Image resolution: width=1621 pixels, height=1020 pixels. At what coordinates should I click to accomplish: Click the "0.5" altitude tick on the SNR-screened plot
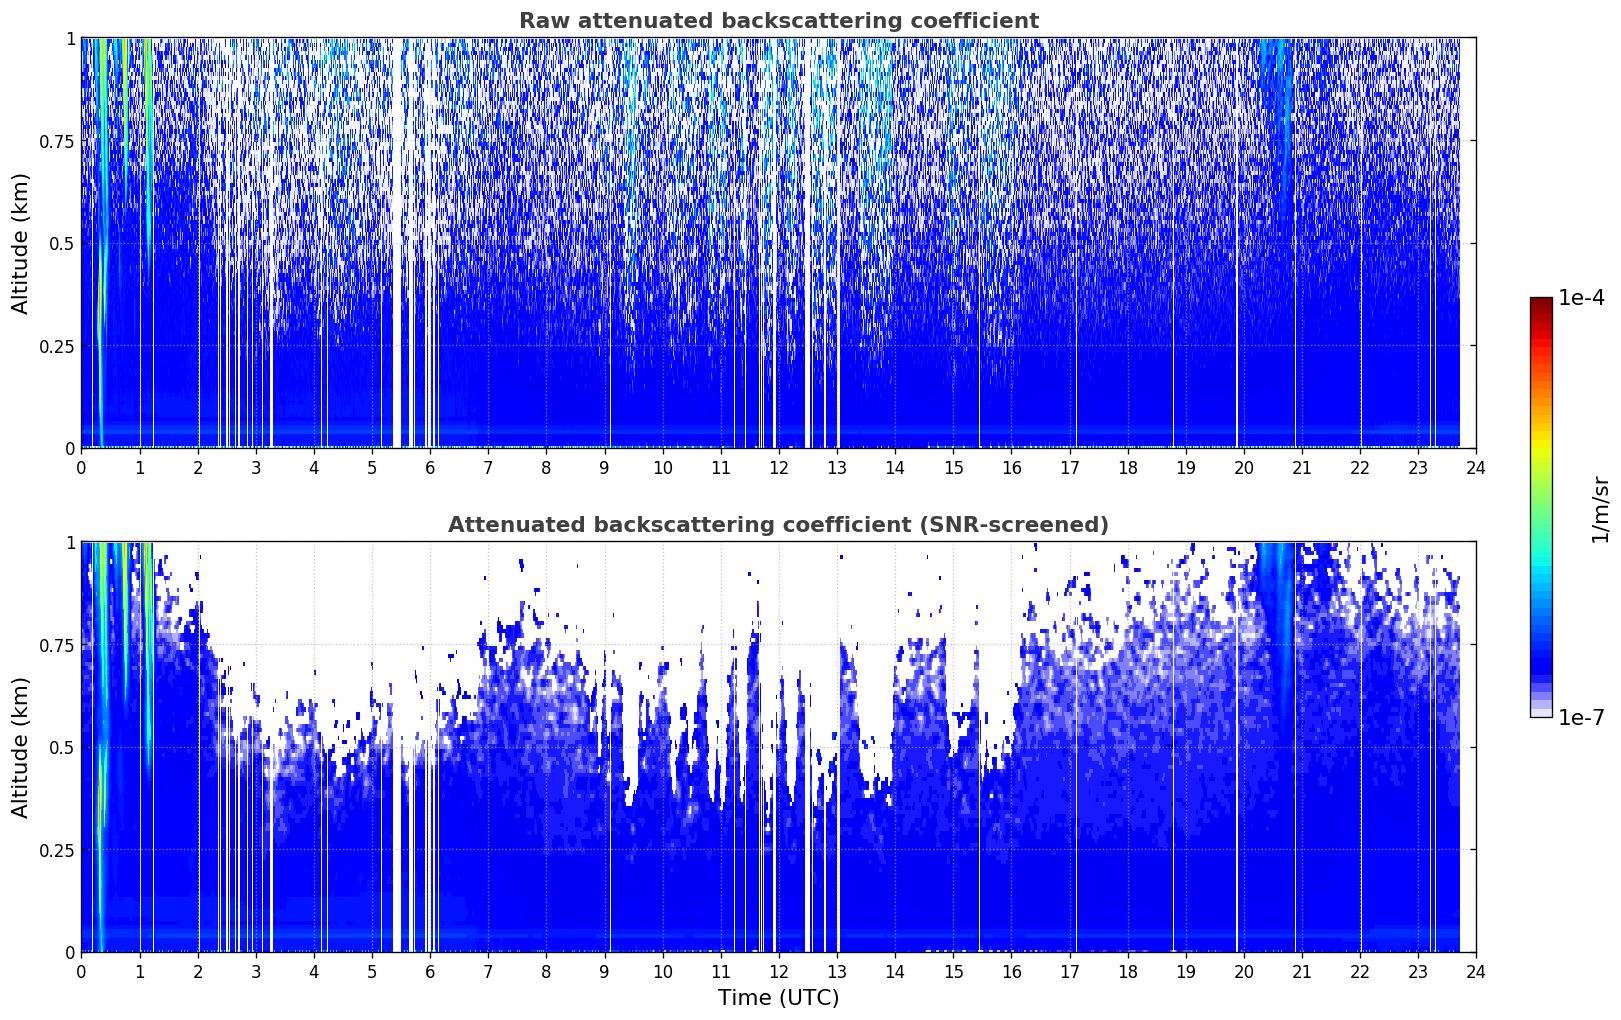(x=63, y=747)
